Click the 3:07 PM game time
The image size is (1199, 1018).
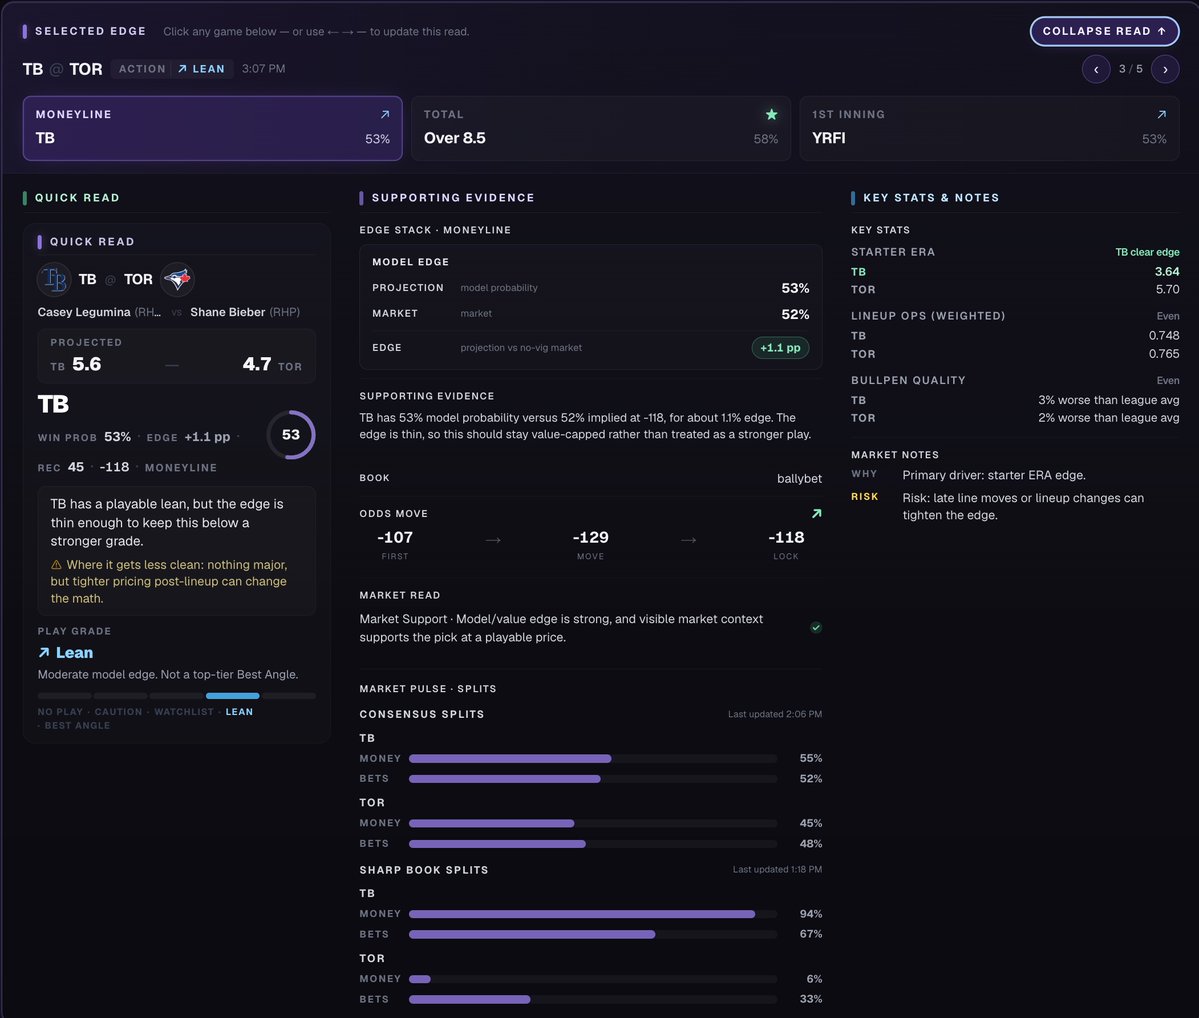pyautogui.click(x=264, y=69)
